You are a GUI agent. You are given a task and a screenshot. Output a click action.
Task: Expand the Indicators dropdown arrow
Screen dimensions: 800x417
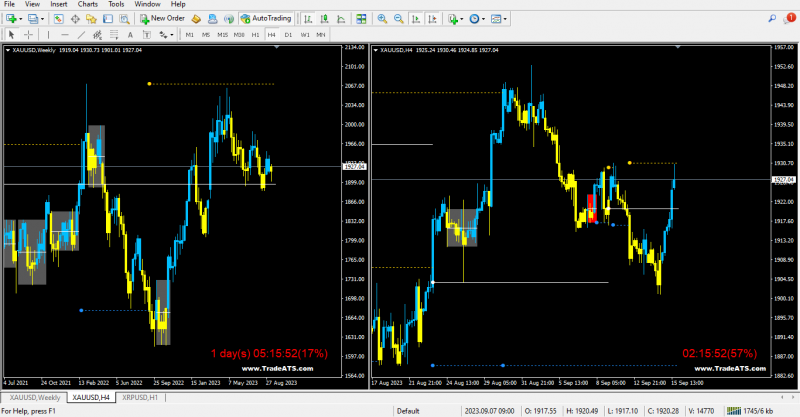[462, 19]
